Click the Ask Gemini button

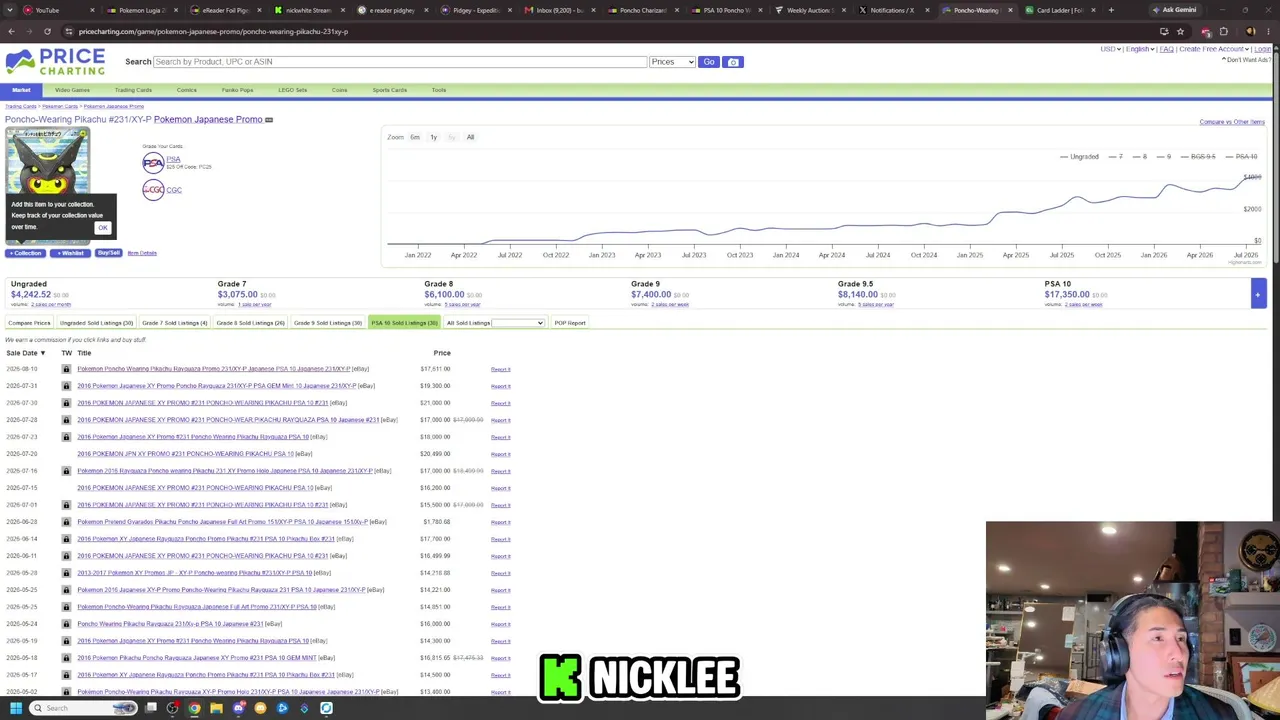1174,10
